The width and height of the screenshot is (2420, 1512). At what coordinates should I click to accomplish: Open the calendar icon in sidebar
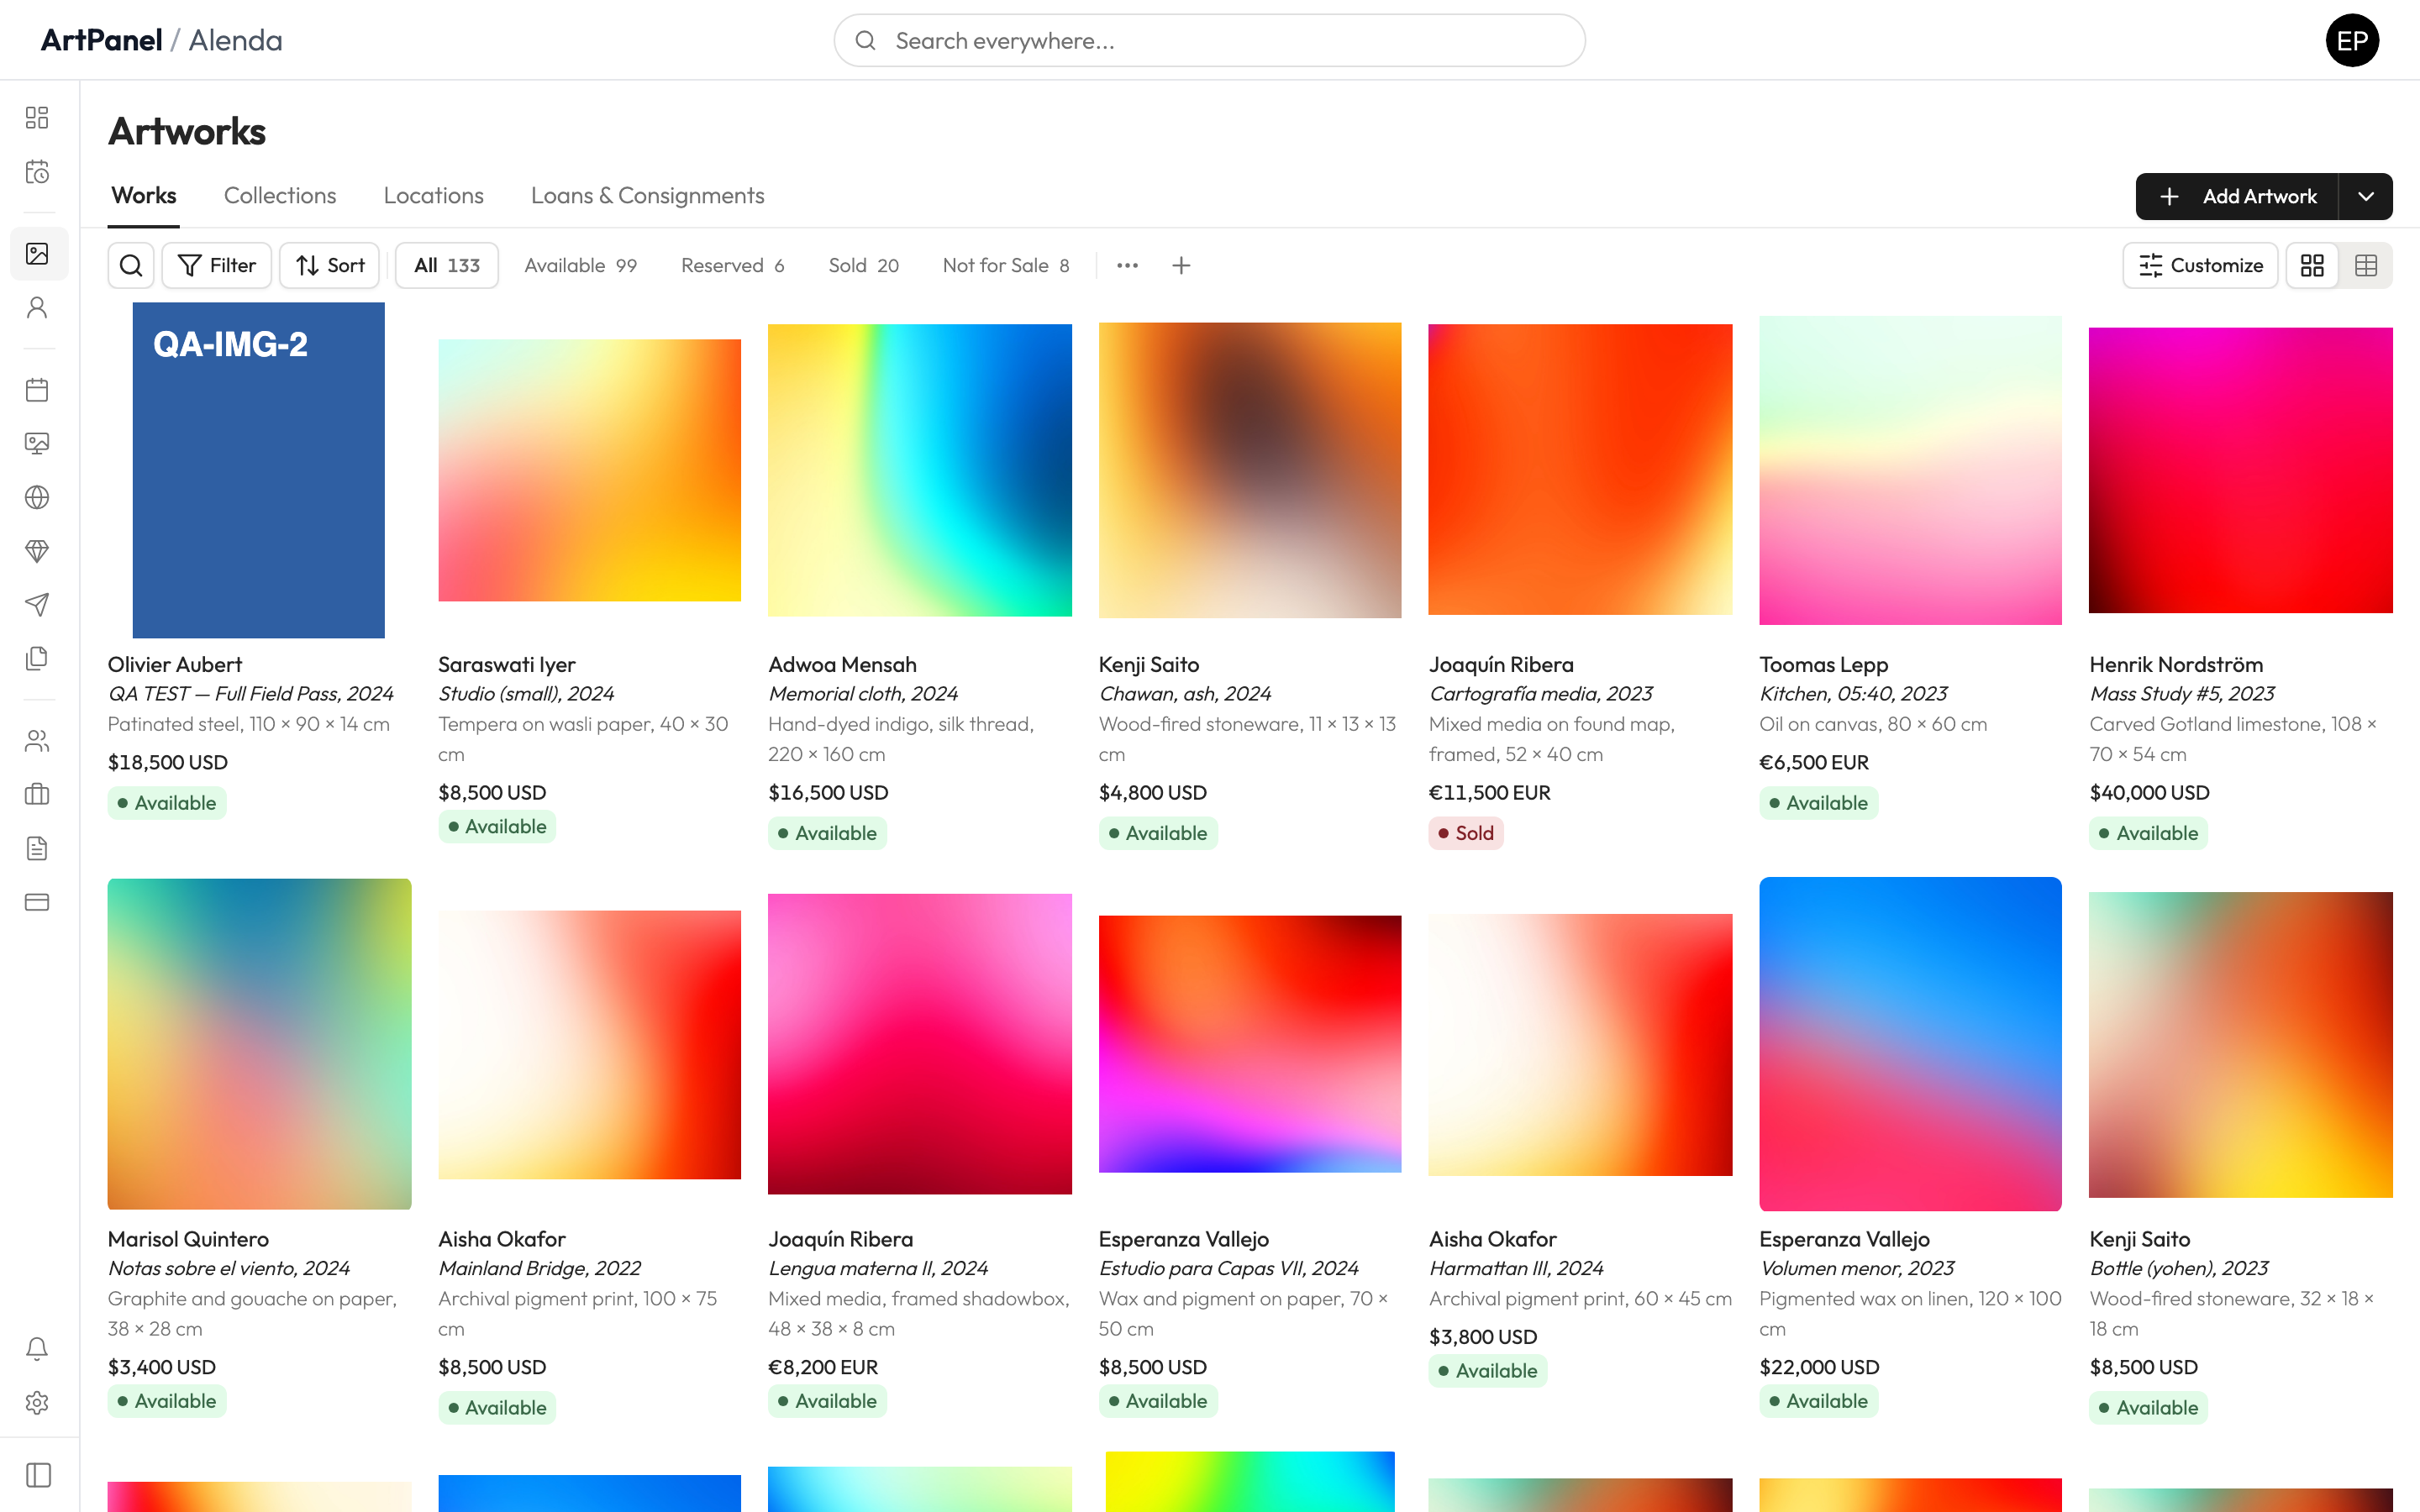tap(37, 390)
